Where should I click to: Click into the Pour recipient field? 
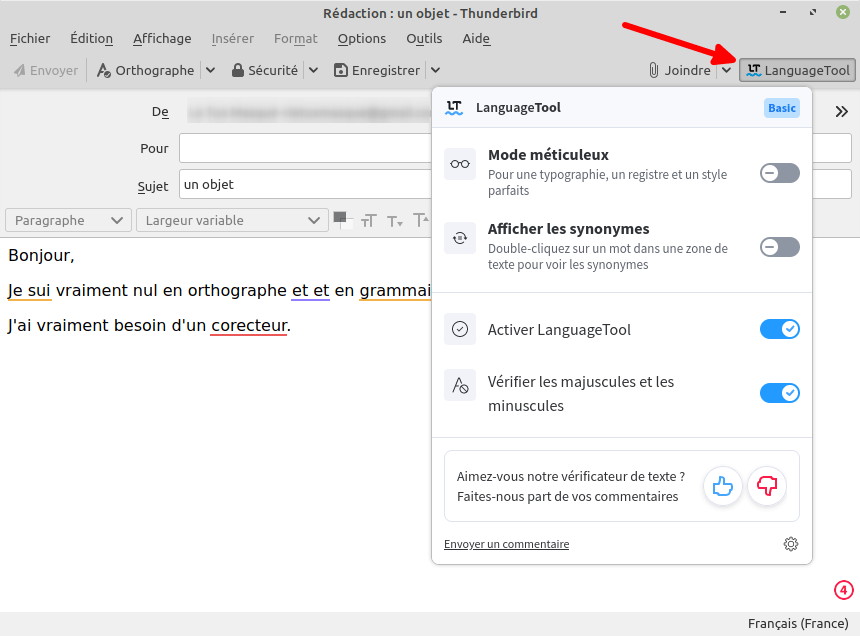point(514,148)
